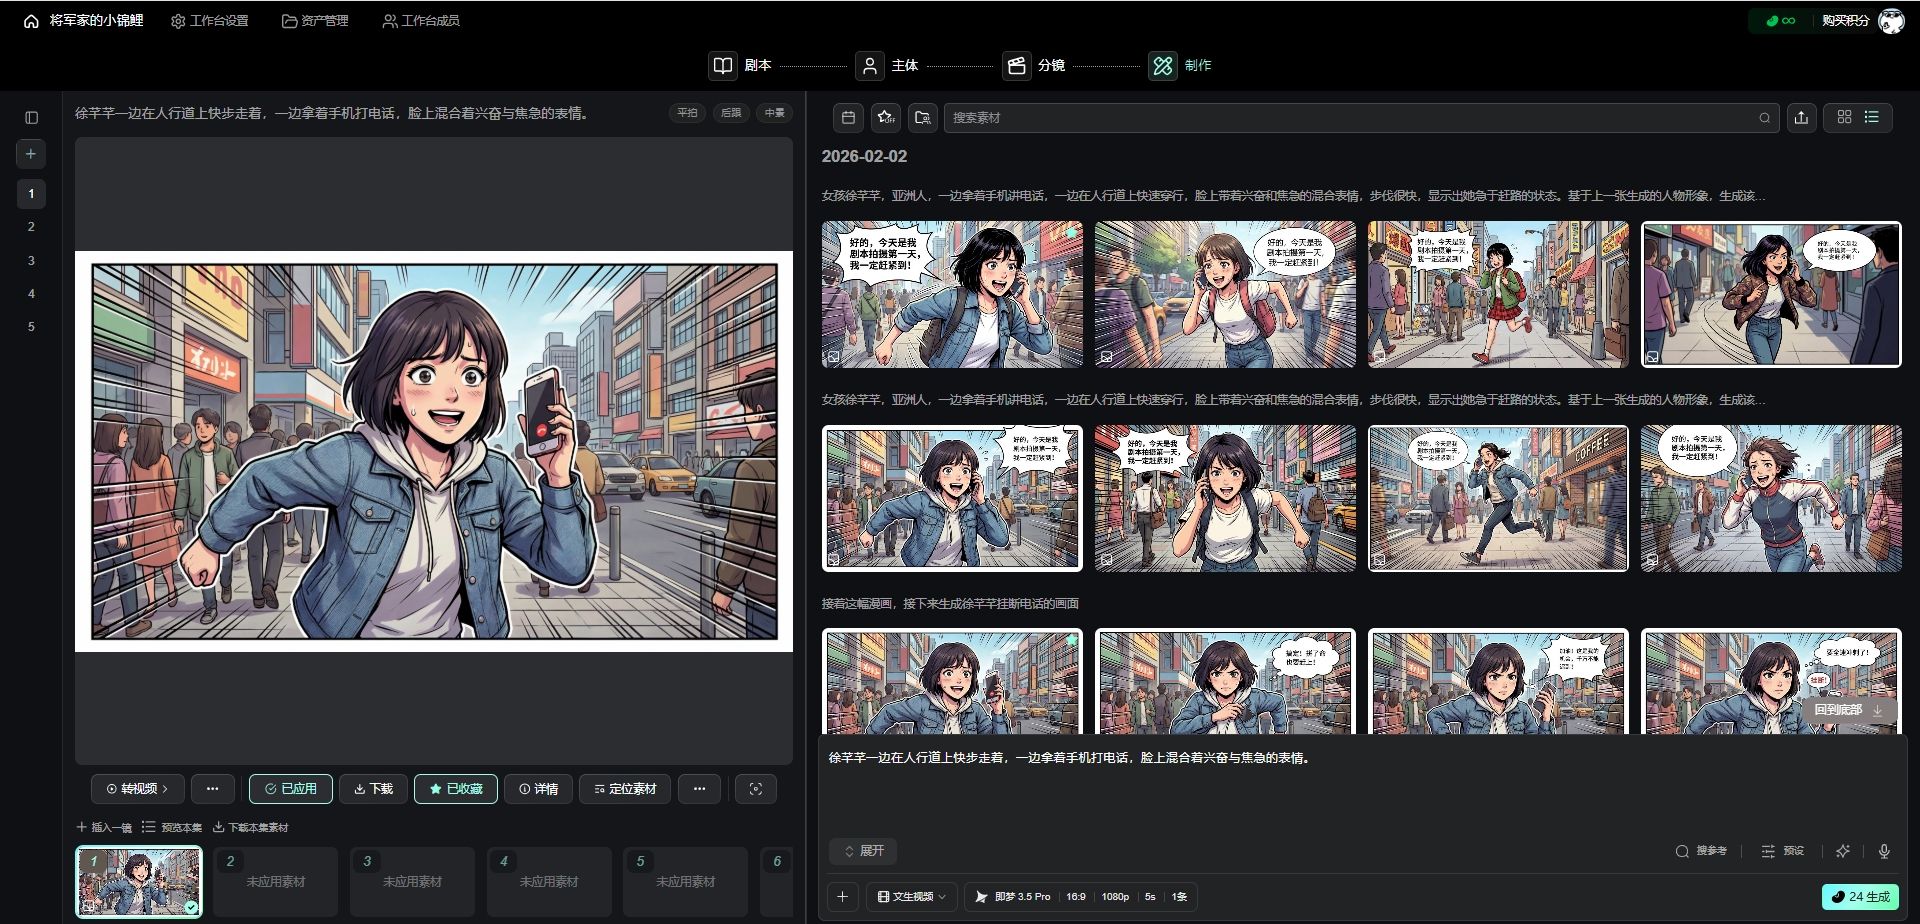Viewport: 1920px width, 924px height.
Task: Open user avatar profile menu
Action: (x=1892, y=21)
